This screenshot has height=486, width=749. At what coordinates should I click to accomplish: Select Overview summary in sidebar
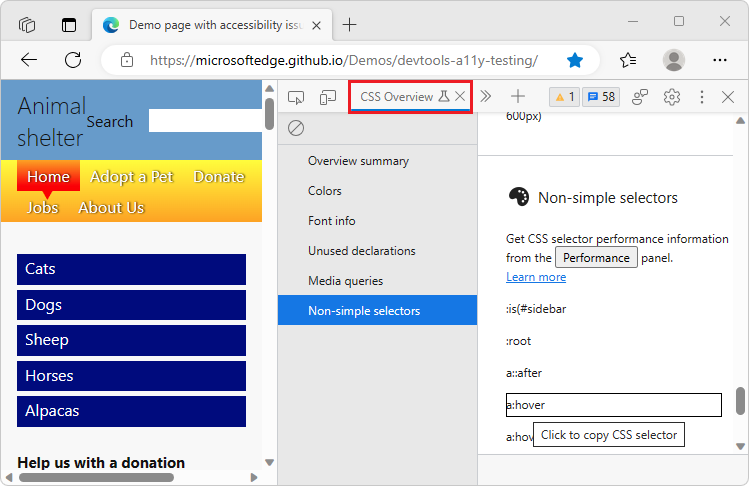tap(377, 161)
